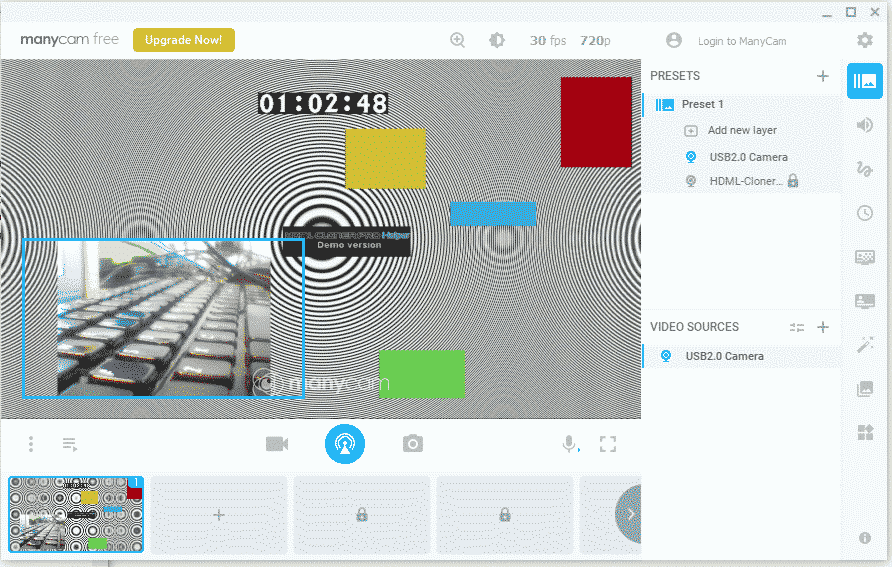The image size is (892, 567).
Task: Select the picture-in-picture keyboard camera layer
Action: (x=163, y=318)
